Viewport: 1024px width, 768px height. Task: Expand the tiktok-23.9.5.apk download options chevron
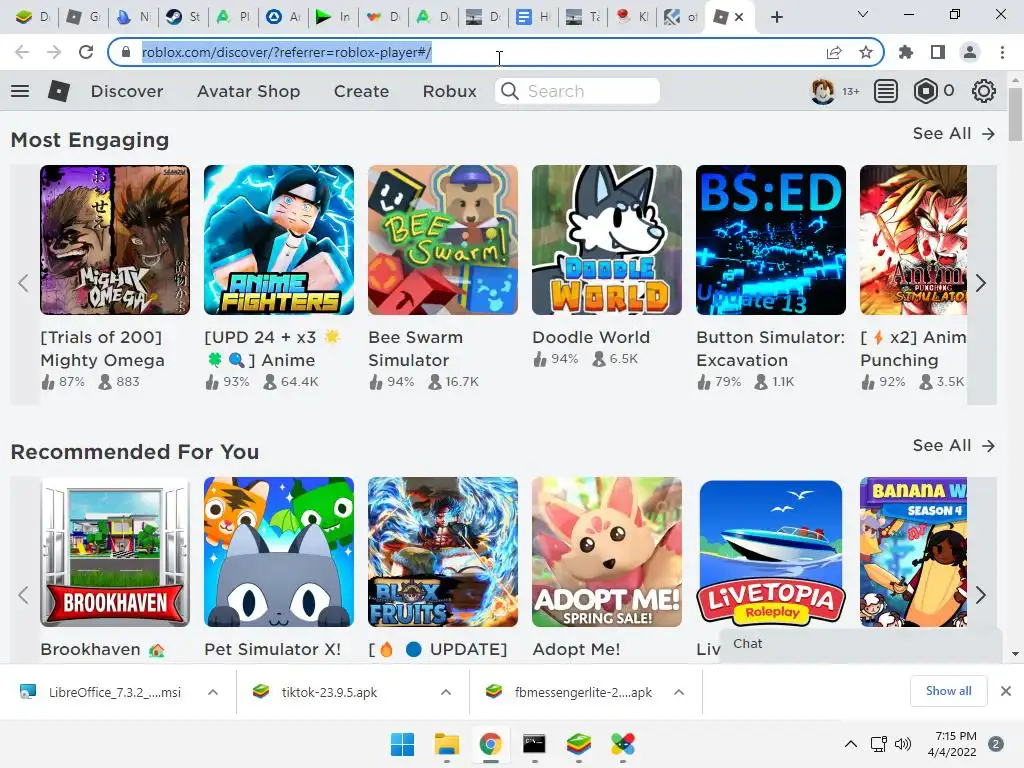coord(446,692)
